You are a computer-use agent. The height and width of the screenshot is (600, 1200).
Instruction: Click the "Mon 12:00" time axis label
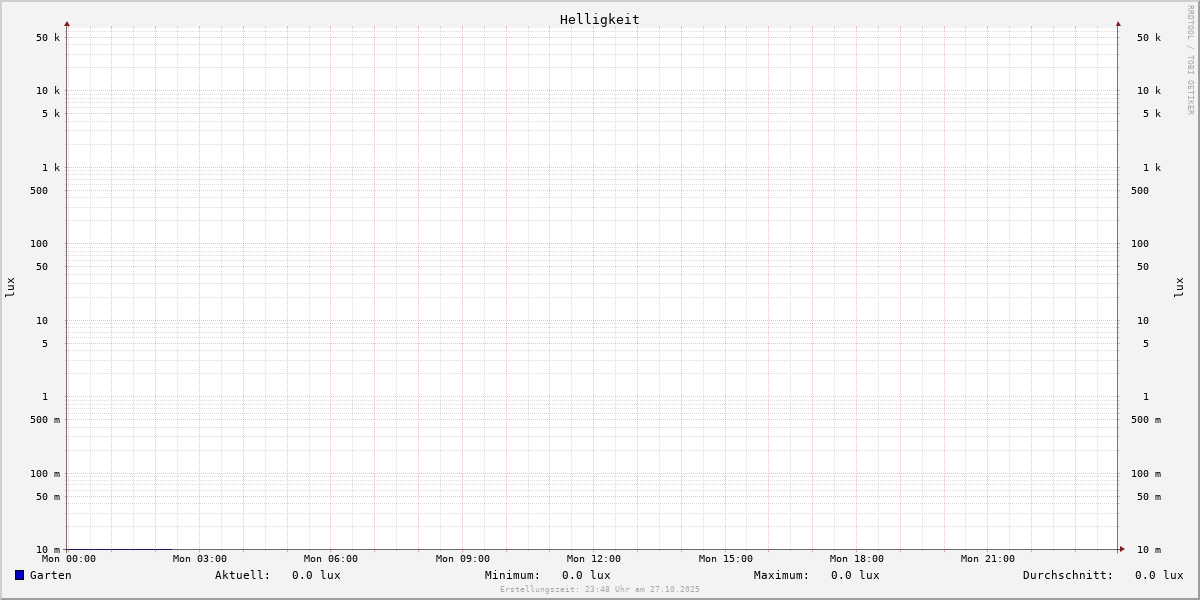point(594,559)
